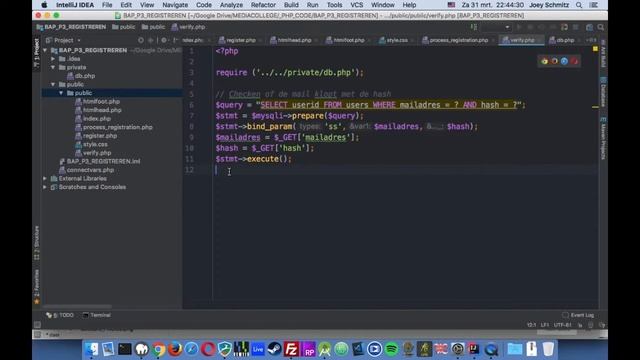640x360 pixels.
Task: Toggle TODO tool window at bottom
Action: click(x=60, y=315)
